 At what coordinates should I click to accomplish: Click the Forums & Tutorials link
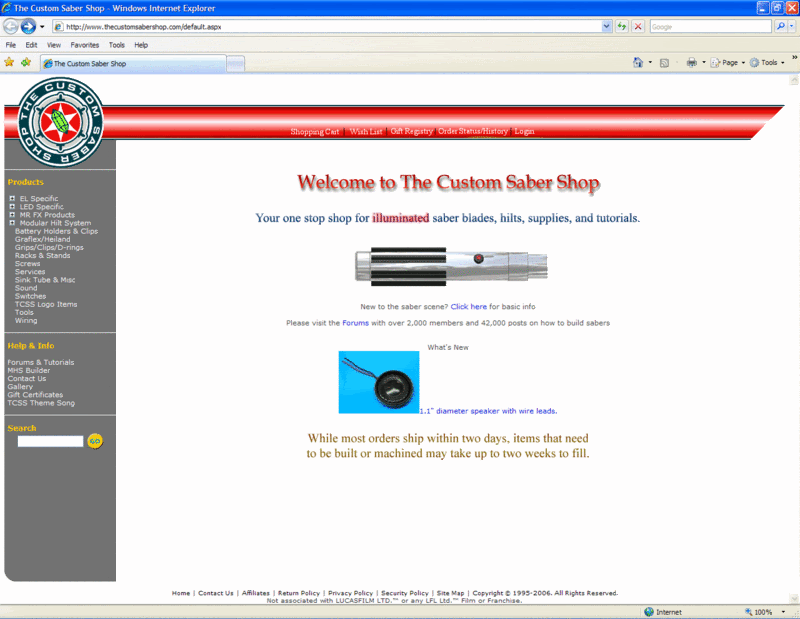pyautogui.click(x=40, y=363)
